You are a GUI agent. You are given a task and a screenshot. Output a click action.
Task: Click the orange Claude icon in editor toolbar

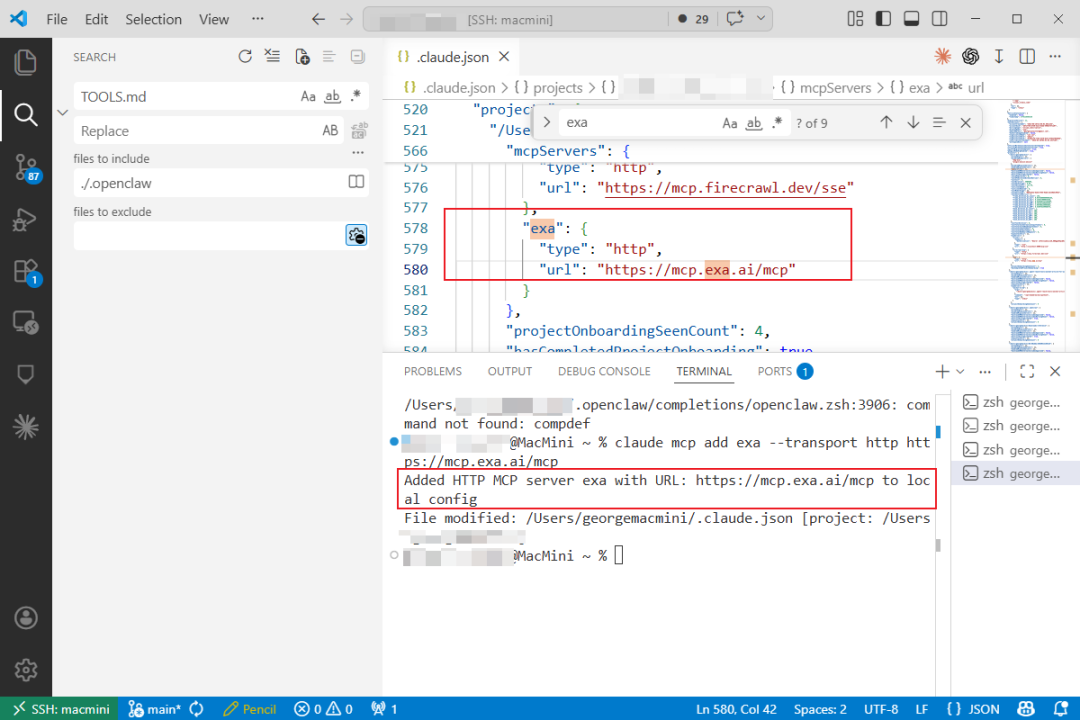click(942, 56)
